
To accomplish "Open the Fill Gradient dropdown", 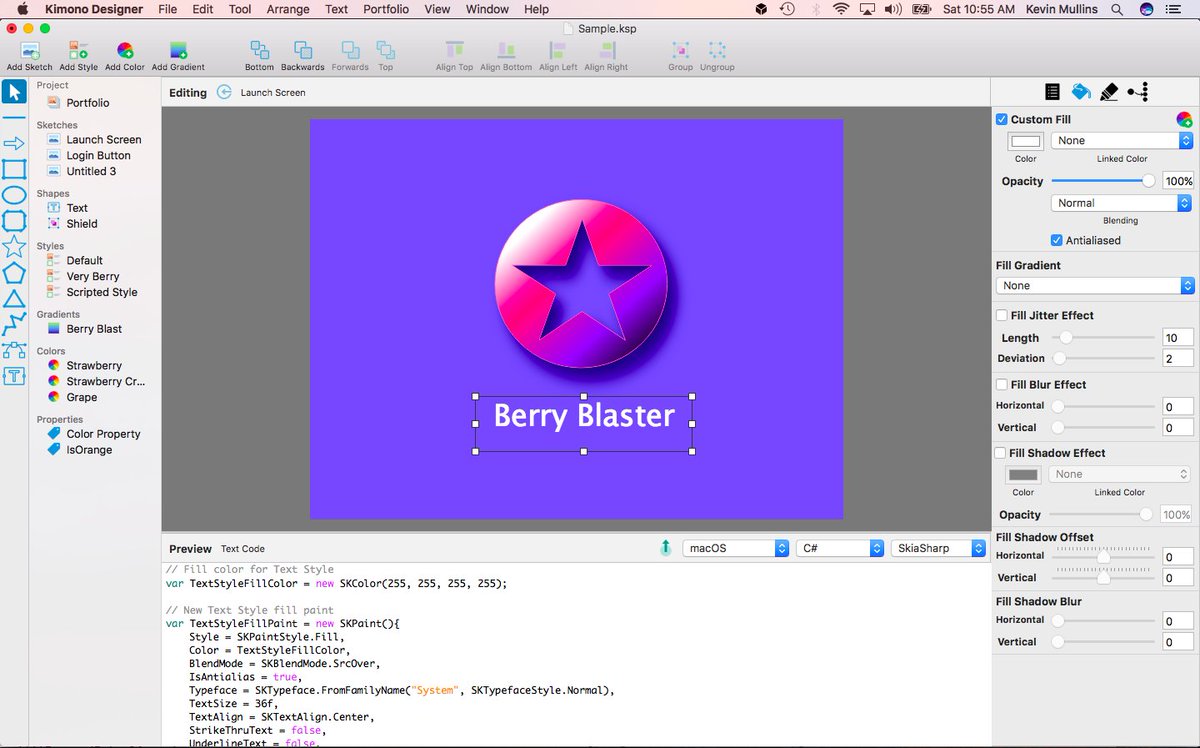I will point(1093,285).
